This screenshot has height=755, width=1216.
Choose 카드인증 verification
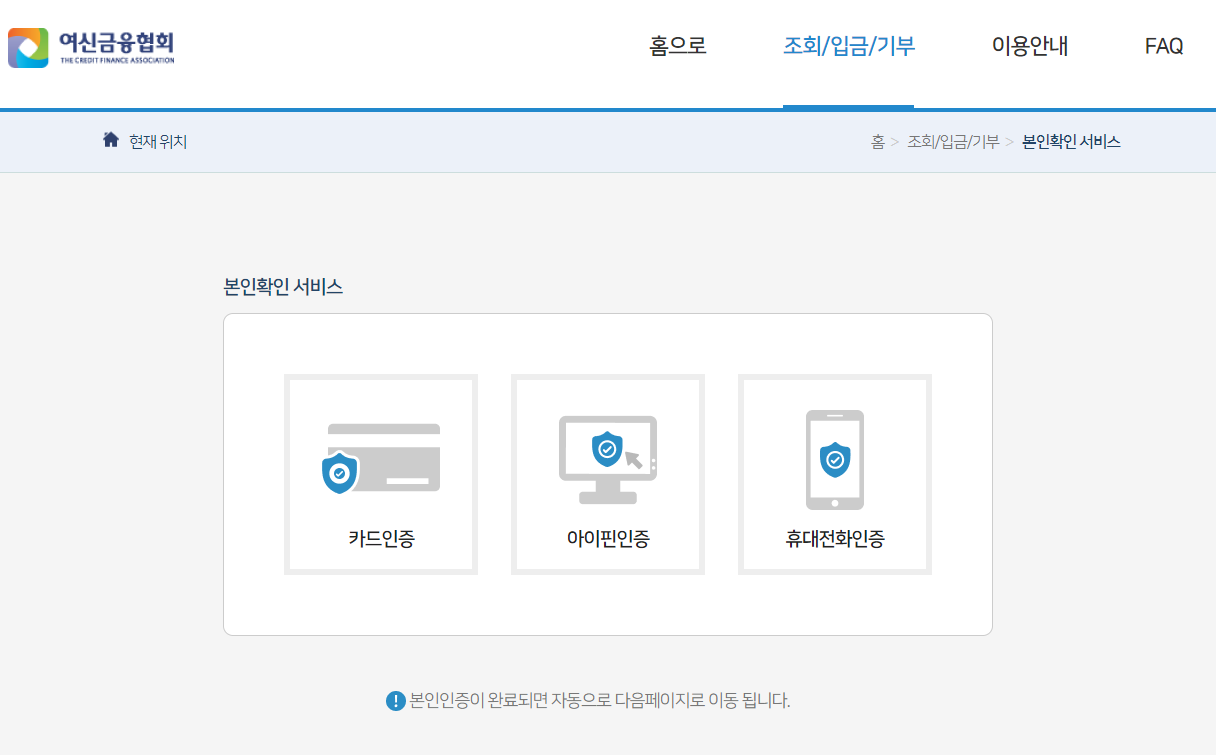tap(381, 474)
